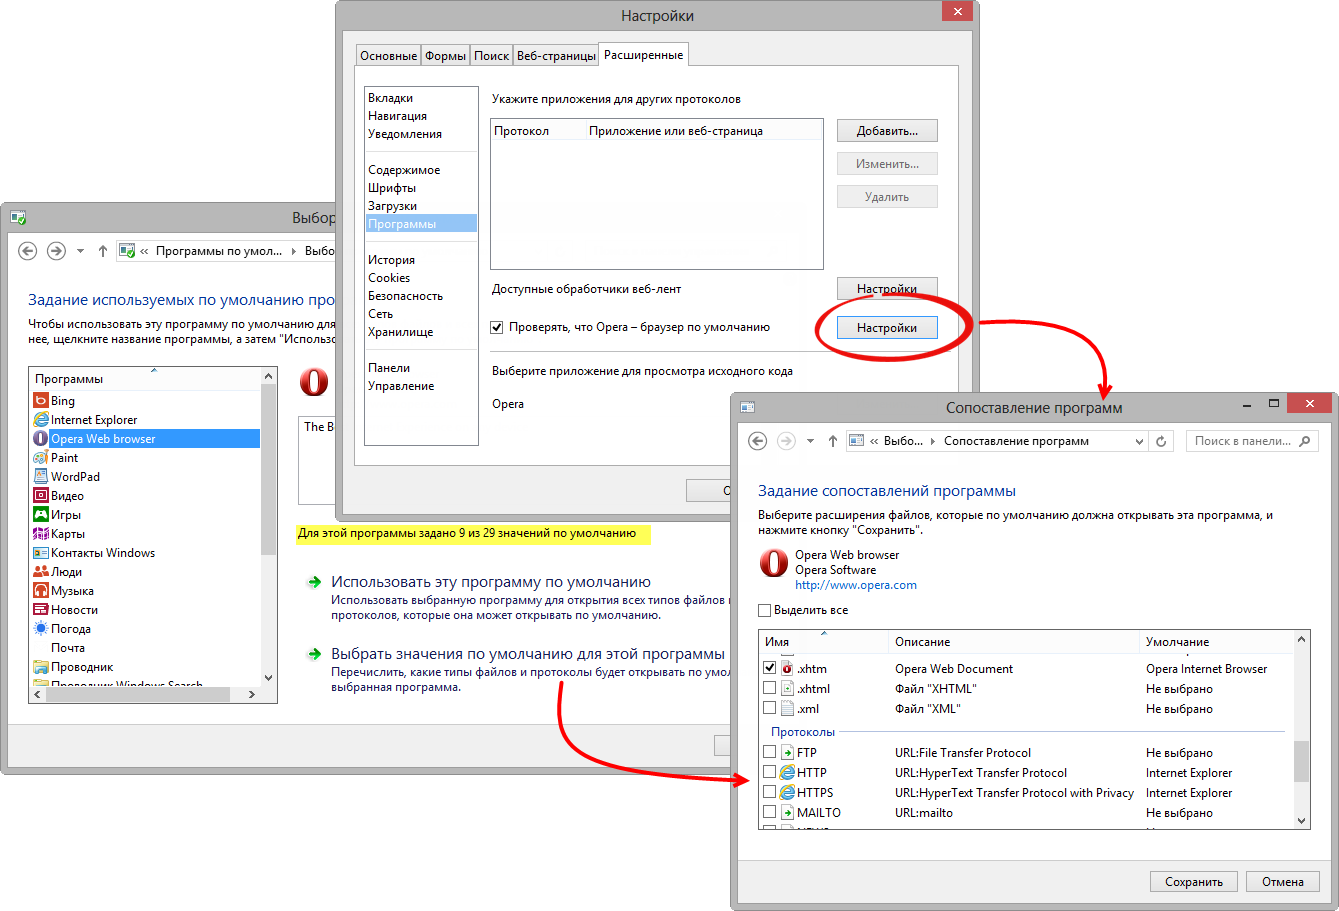The width and height of the screenshot is (1339, 911).
Task: Click the green arrow beside Использовать эту программу
Action: (x=314, y=582)
